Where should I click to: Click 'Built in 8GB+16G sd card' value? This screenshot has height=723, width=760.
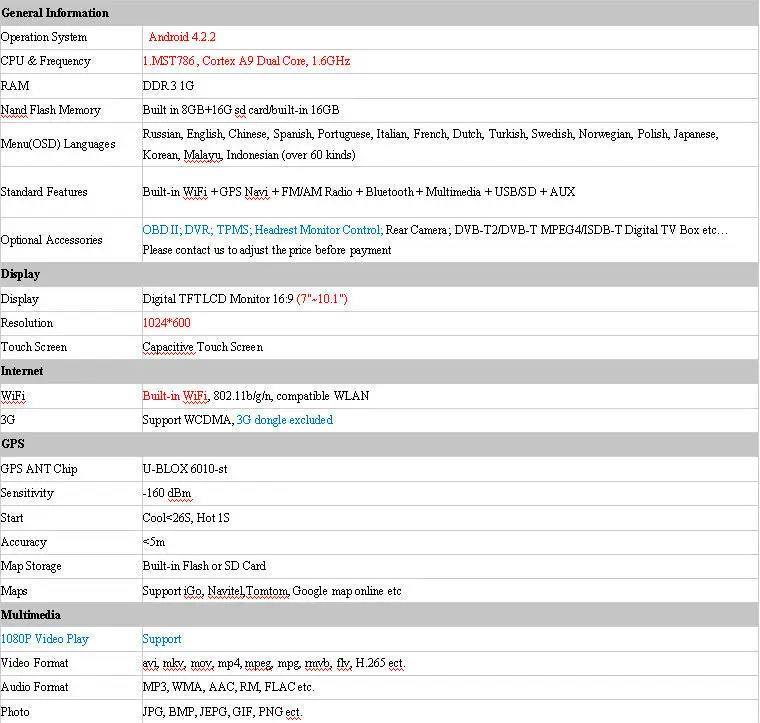[241, 110]
